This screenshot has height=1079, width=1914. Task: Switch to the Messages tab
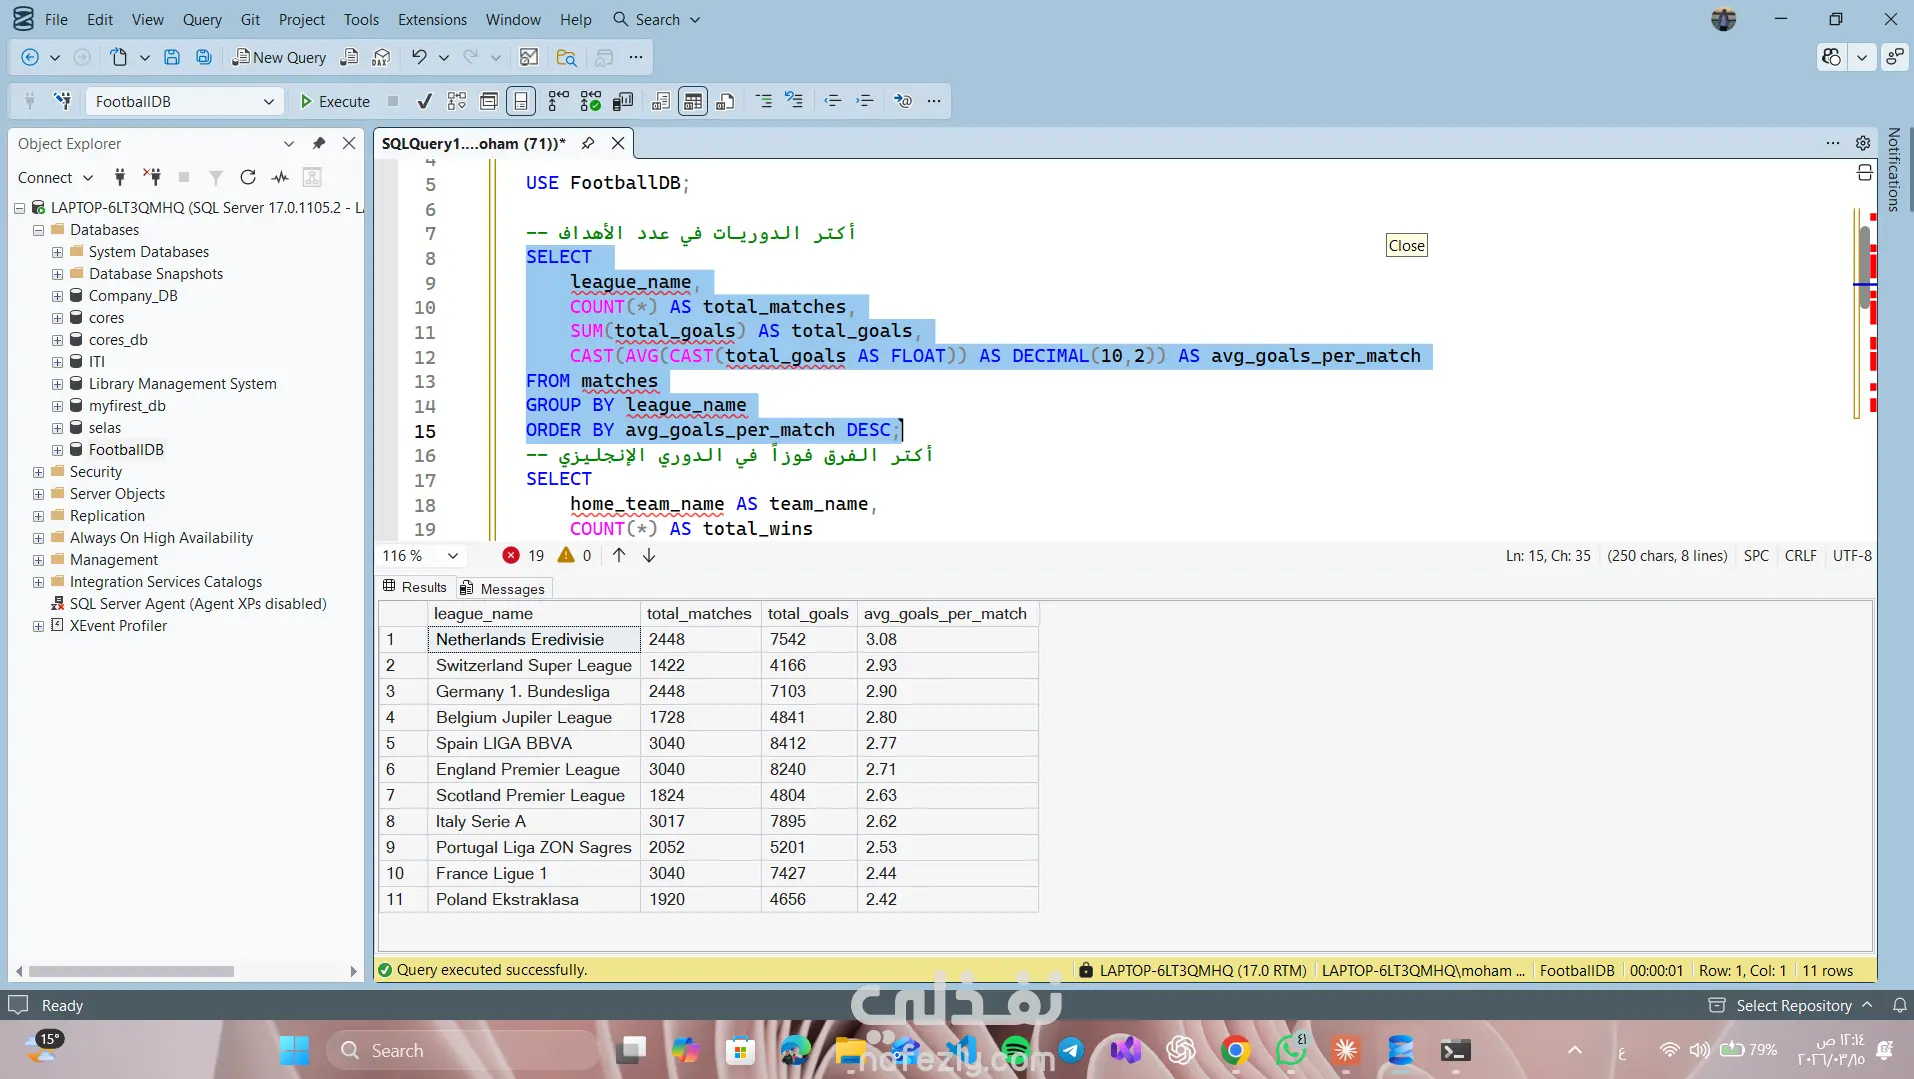coord(503,588)
